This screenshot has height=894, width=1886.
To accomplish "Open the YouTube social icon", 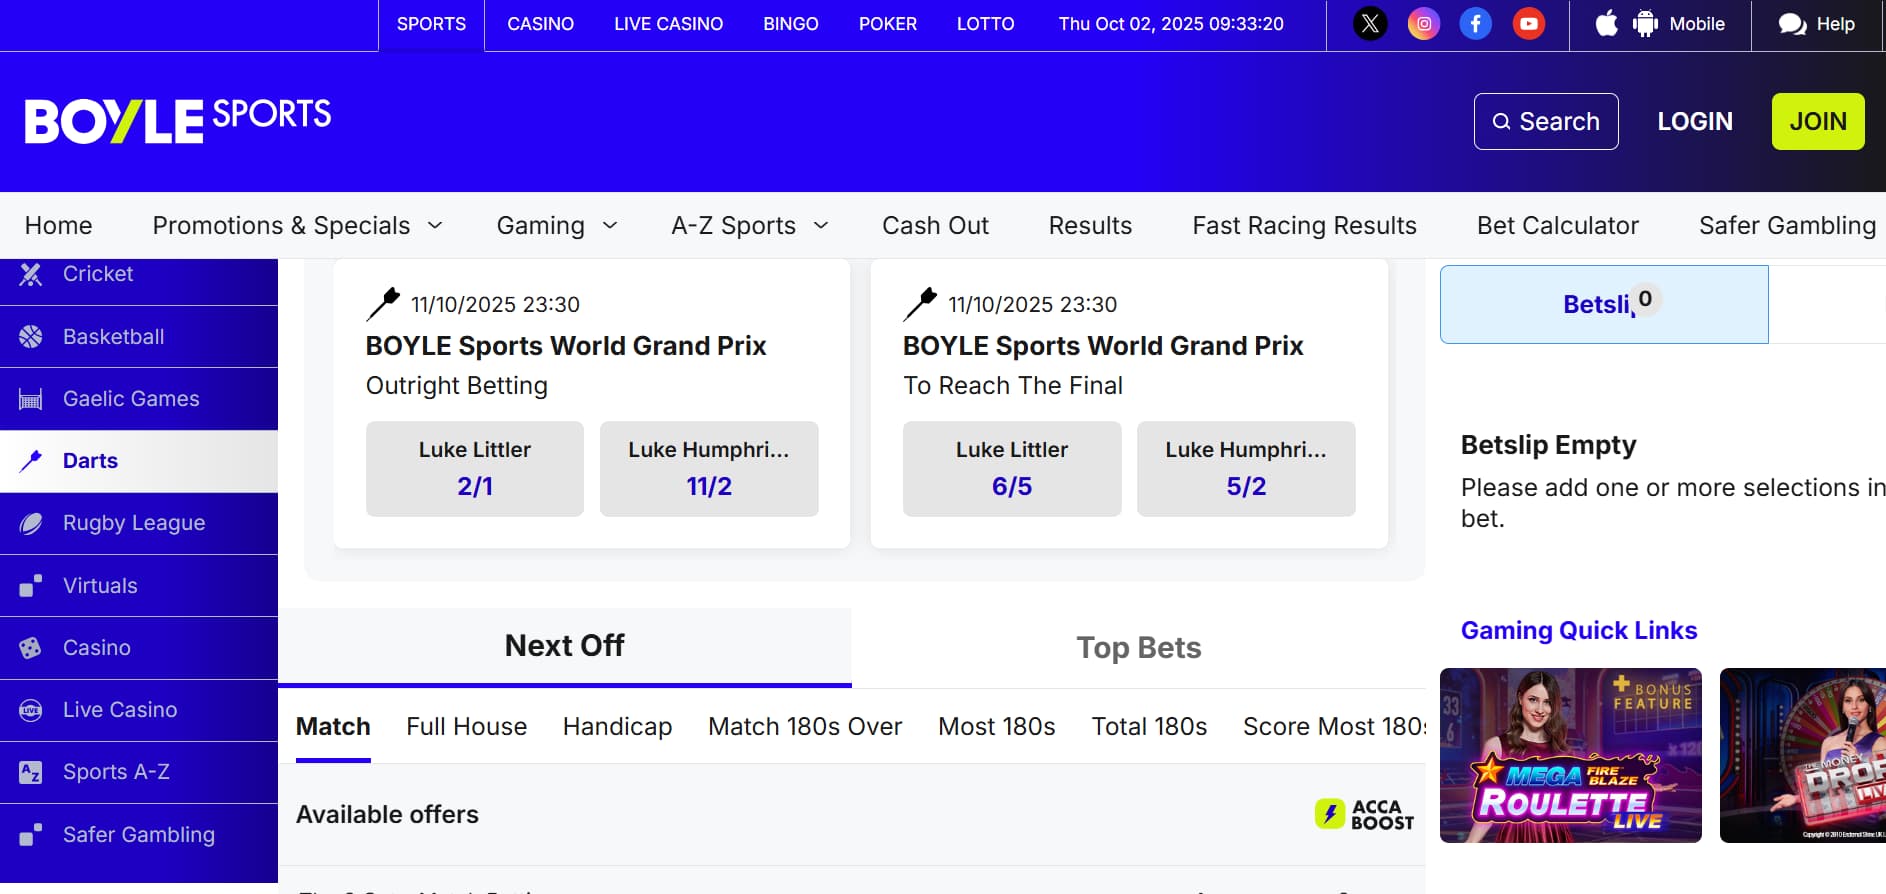I will [x=1528, y=24].
